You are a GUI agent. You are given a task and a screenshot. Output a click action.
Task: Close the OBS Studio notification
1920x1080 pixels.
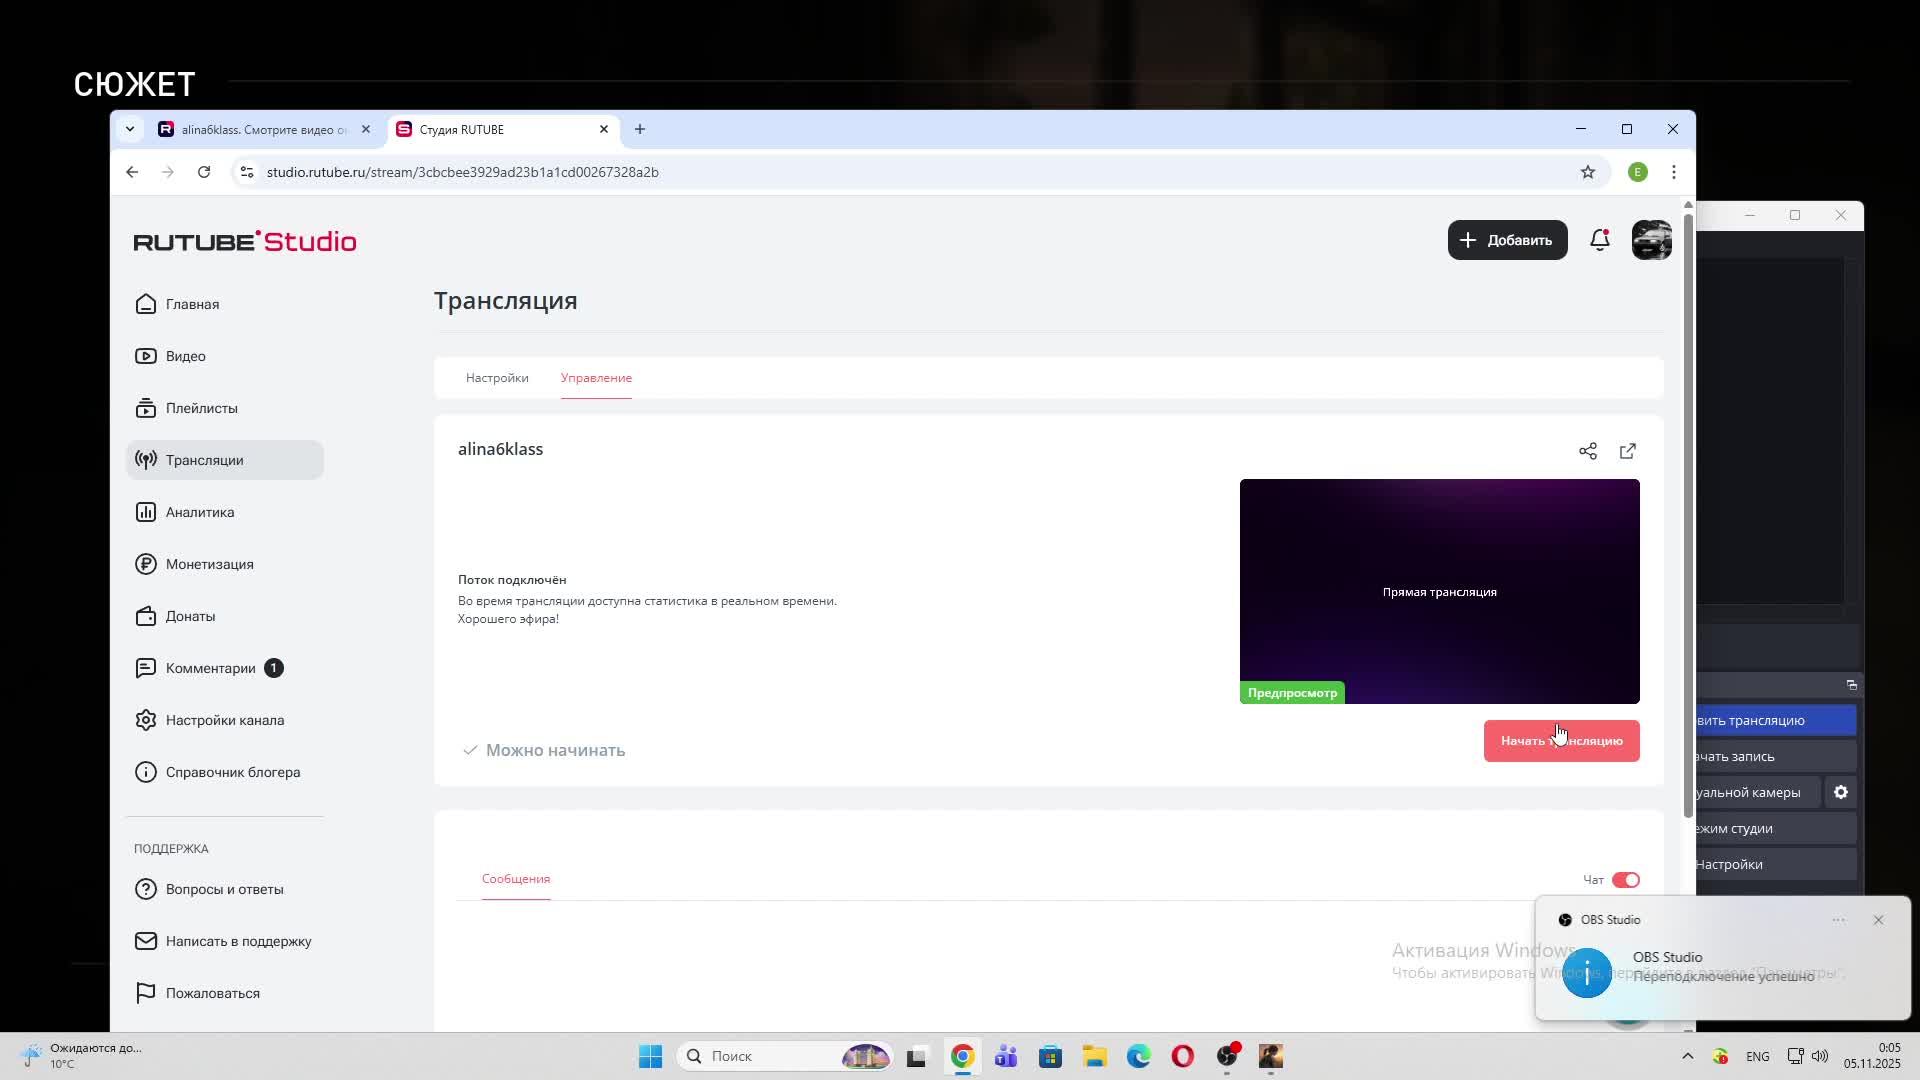pos(1877,920)
